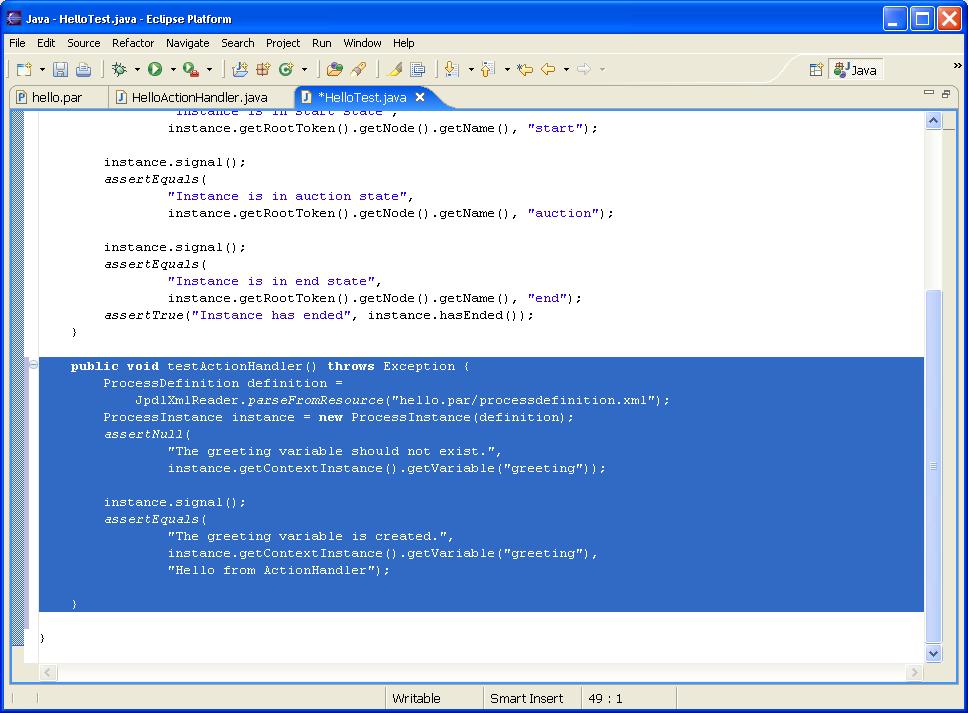Click the New Java Package icon
Screen dimensions: 968x713
(x=263, y=69)
